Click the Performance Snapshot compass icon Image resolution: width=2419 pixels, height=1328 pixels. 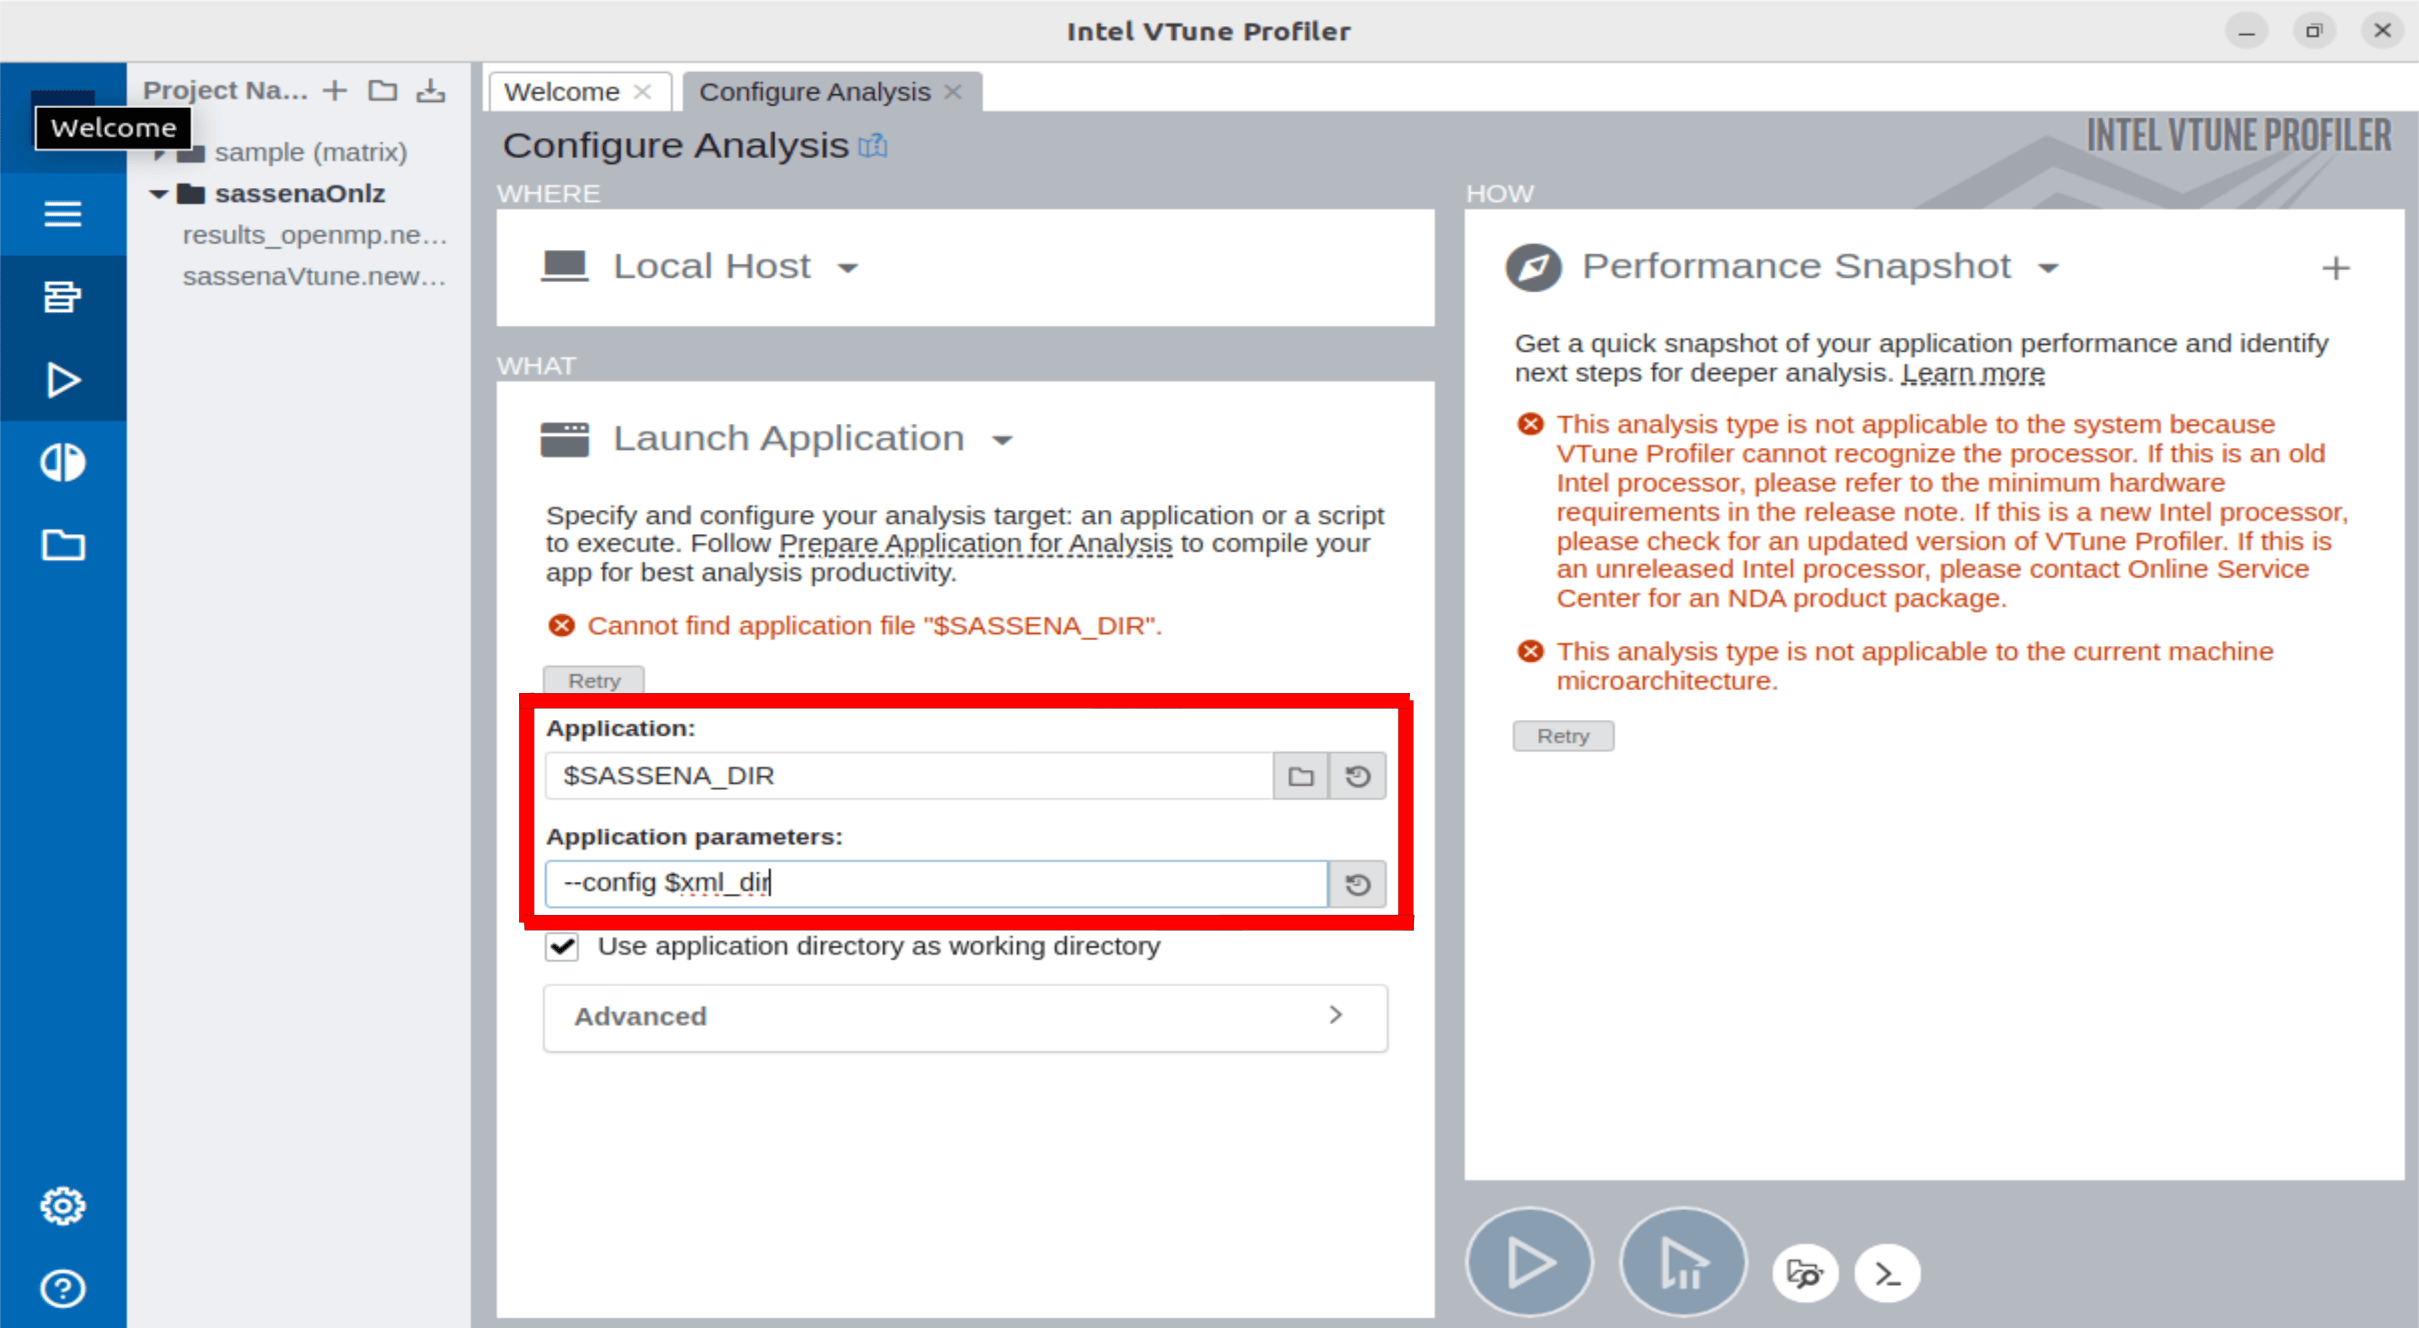pos(1533,268)
